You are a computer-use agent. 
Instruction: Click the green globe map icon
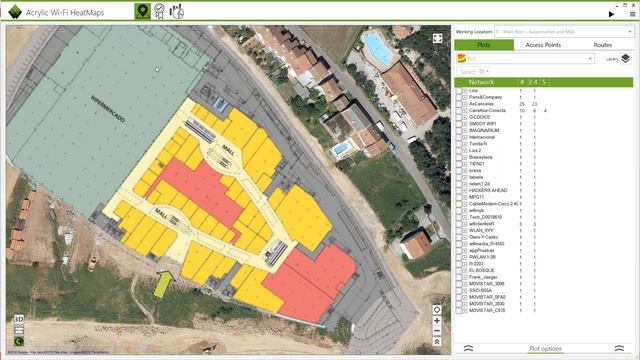pyautogui.click(x=19, y=341)
